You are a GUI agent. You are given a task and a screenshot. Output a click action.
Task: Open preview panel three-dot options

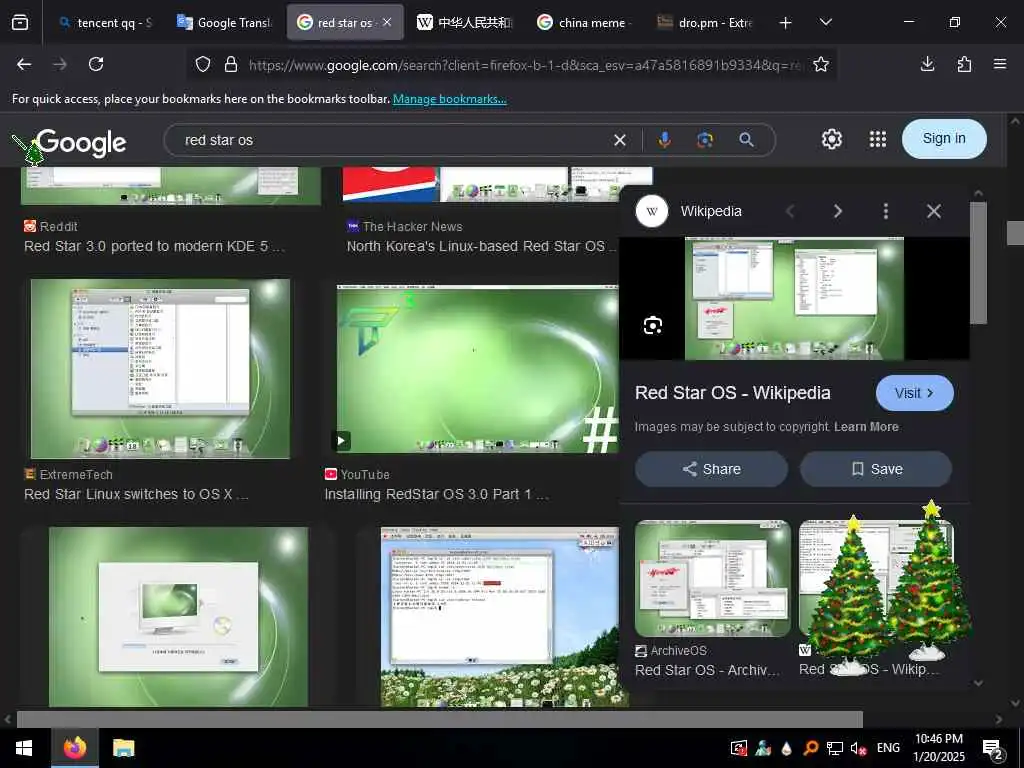886,211
